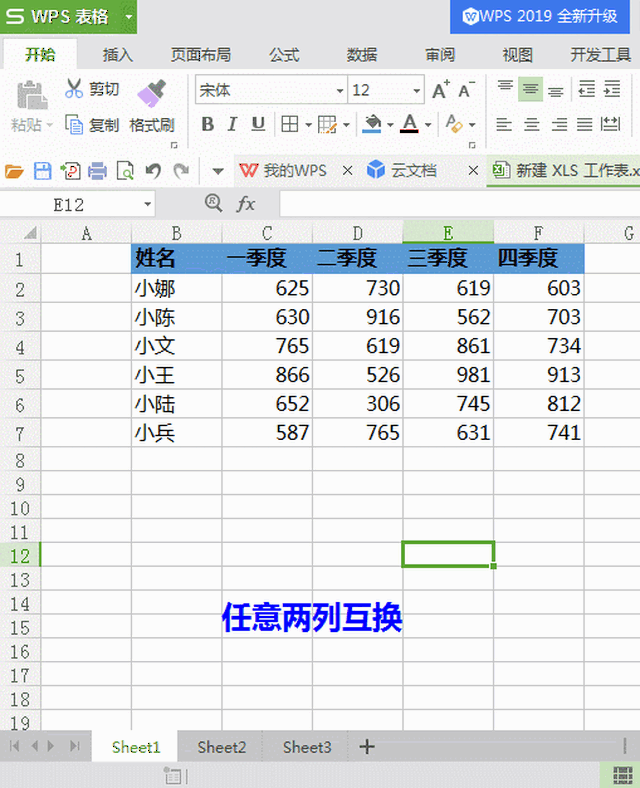Switch to Sheet2 tab
640x788 pixels.
tap(222, 747)
